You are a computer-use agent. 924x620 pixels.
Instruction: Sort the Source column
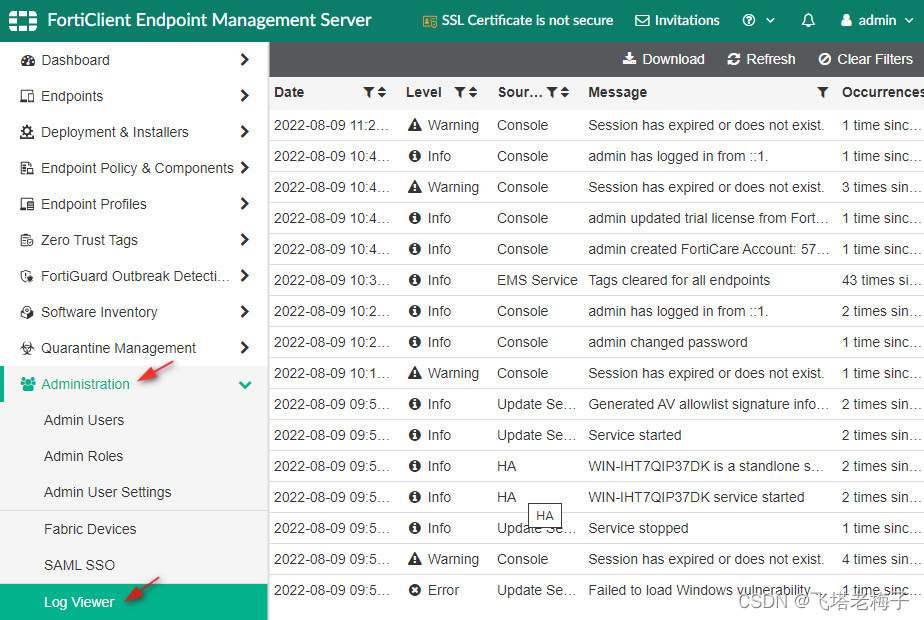[x=565, y=92]
